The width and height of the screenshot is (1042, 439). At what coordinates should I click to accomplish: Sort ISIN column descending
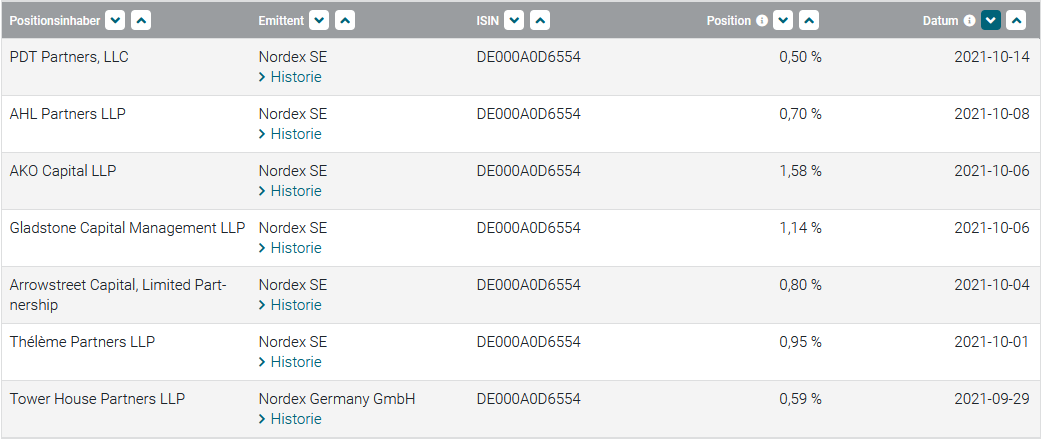pyautogui.click(x=514, y=20)
